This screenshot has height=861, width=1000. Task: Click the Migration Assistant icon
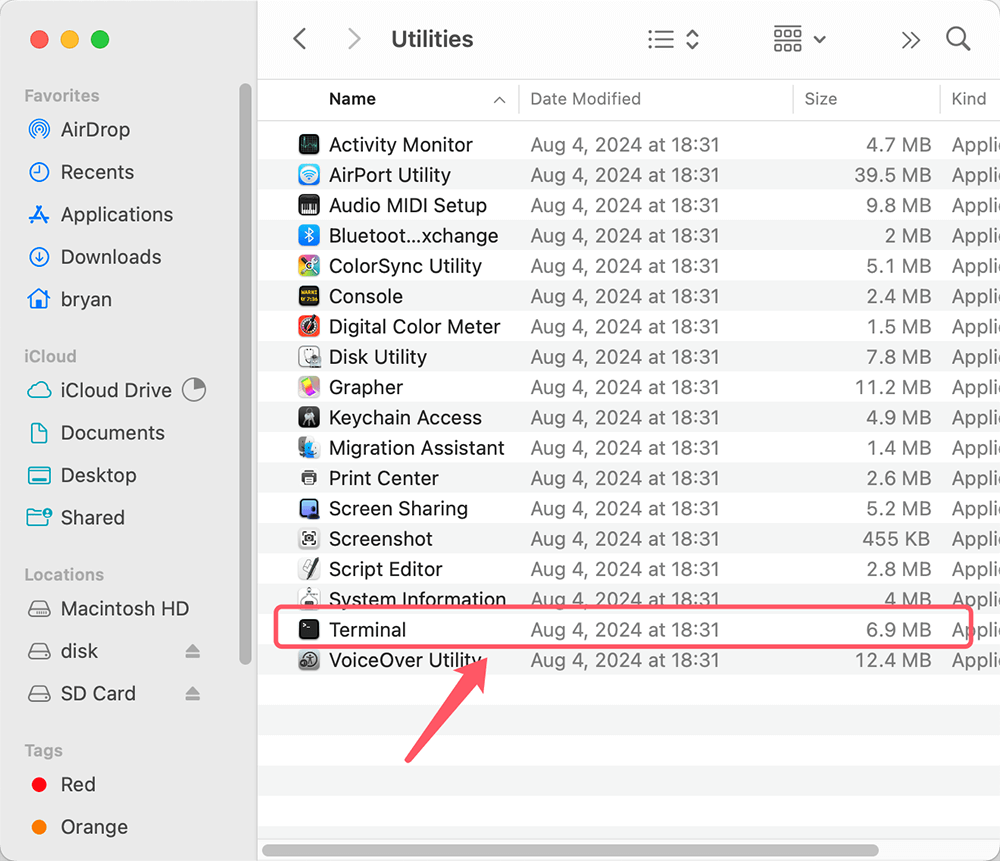[x=309, y=448]
